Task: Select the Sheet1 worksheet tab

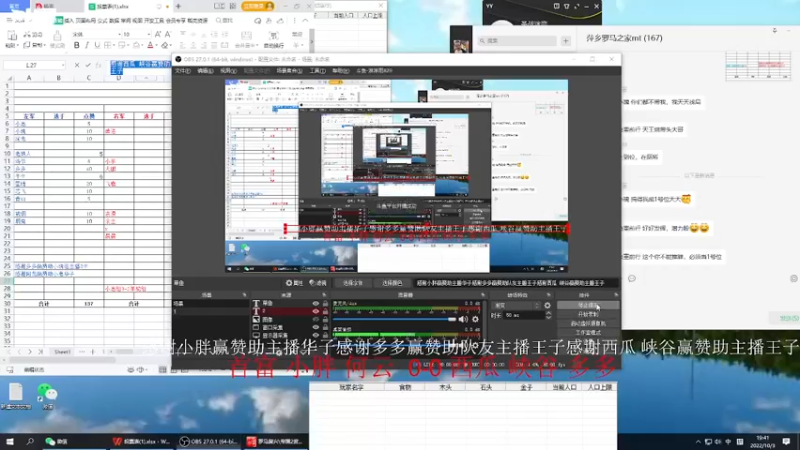Action: pos(62,352)
